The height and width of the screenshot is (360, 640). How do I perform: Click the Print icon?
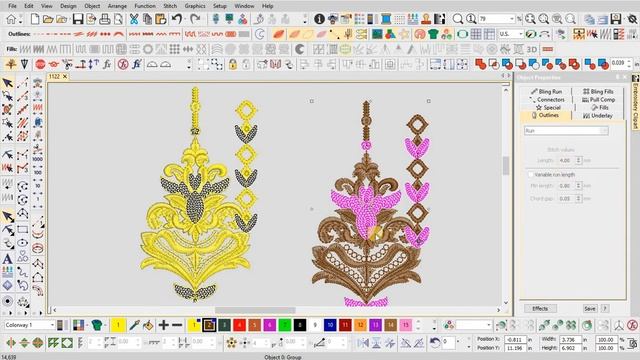[105, 19]
